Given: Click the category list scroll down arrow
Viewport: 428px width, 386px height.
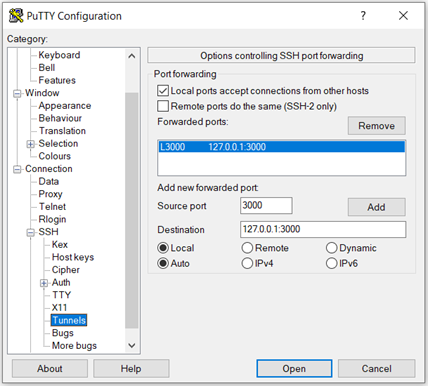Looking at the screenshot, I should tap(132, 345).
